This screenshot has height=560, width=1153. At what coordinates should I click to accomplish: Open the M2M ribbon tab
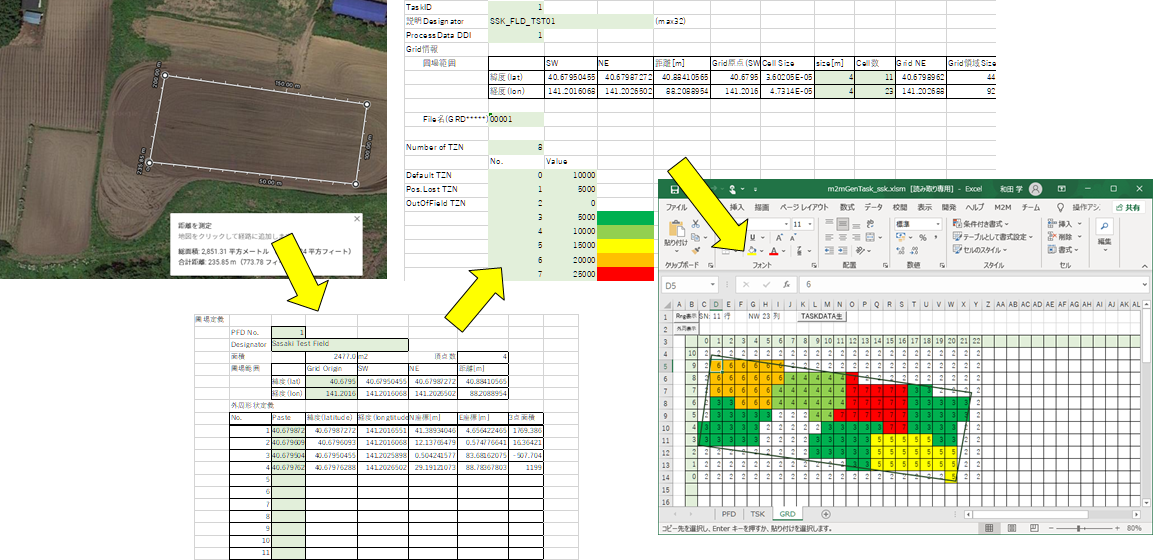[1002, 207]
